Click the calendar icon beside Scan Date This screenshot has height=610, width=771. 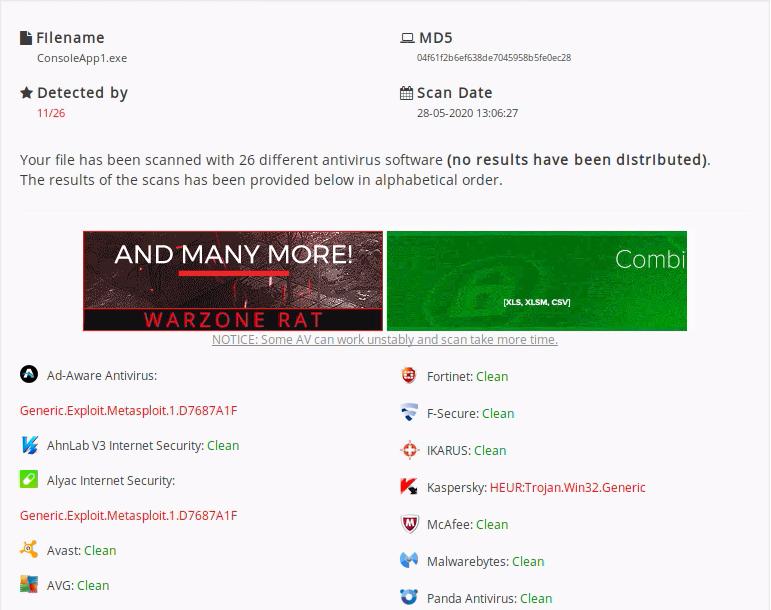point(406,93)
